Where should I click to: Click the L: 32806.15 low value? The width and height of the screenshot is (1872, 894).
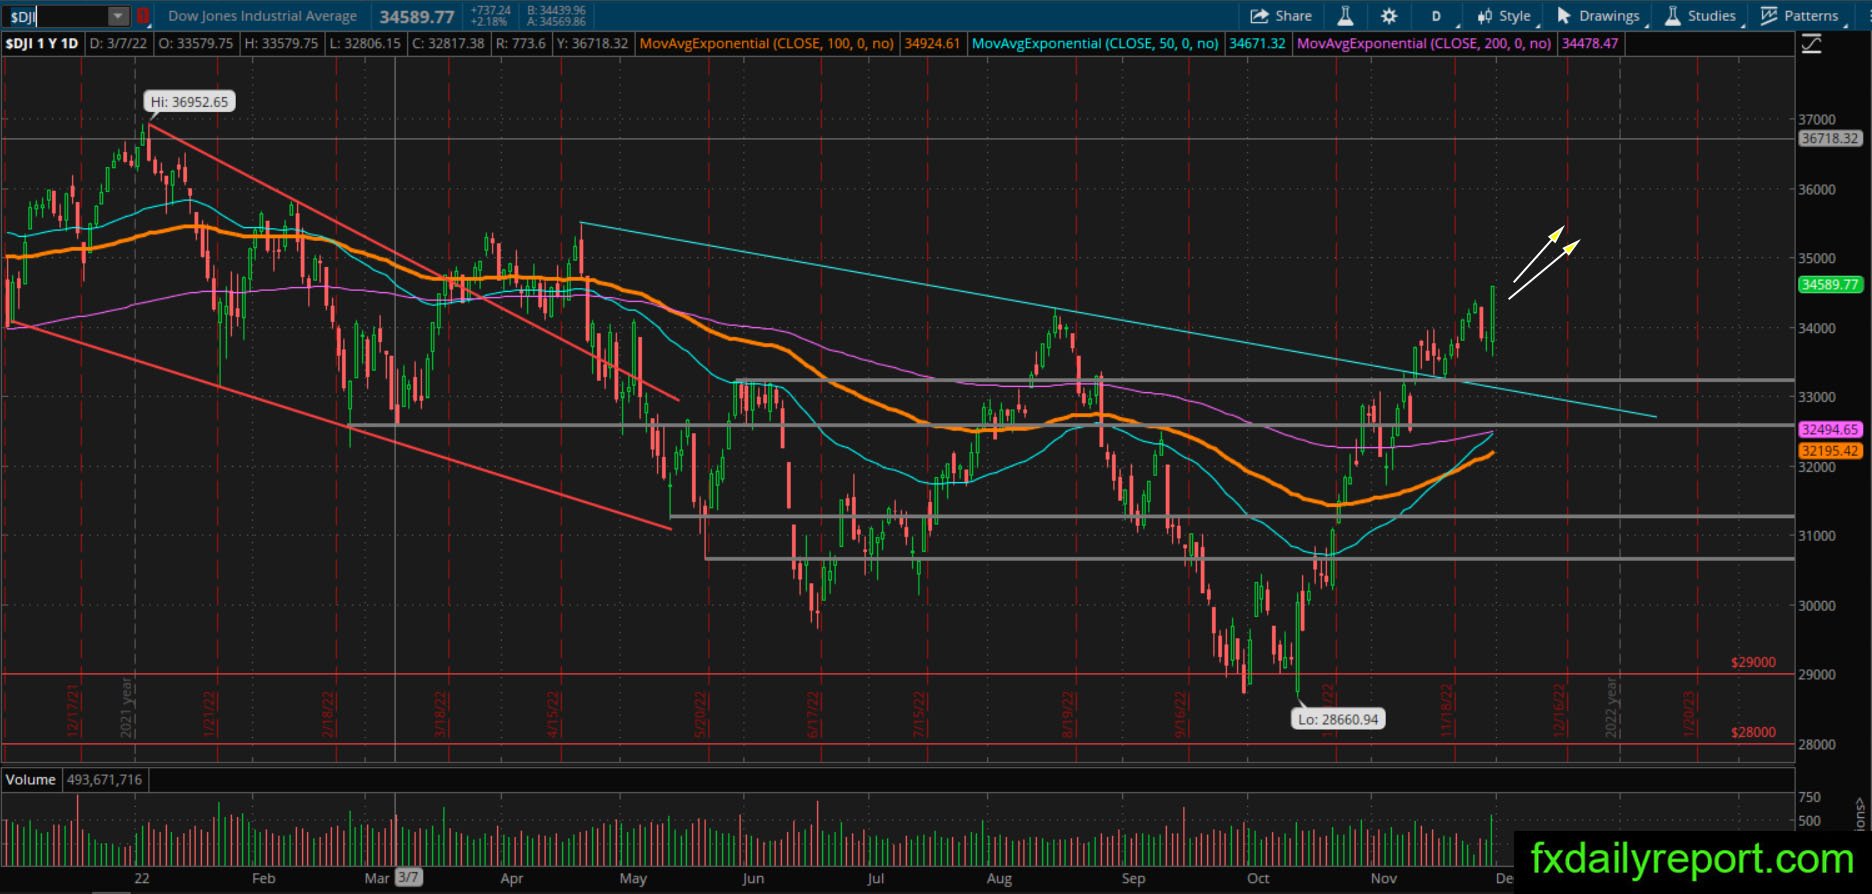[365, 44]
